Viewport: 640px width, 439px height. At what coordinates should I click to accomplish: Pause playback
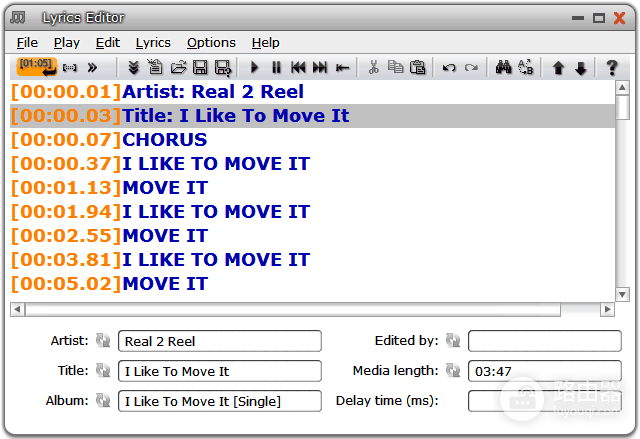point(276,67)
